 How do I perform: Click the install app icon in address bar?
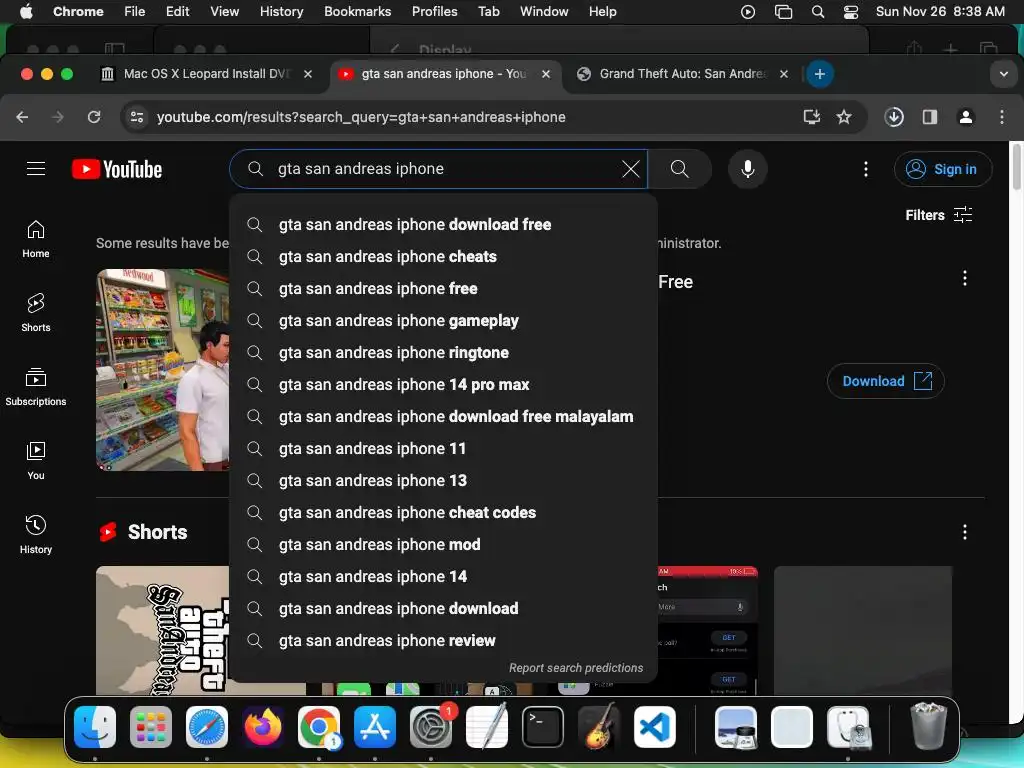click(812, 117)
